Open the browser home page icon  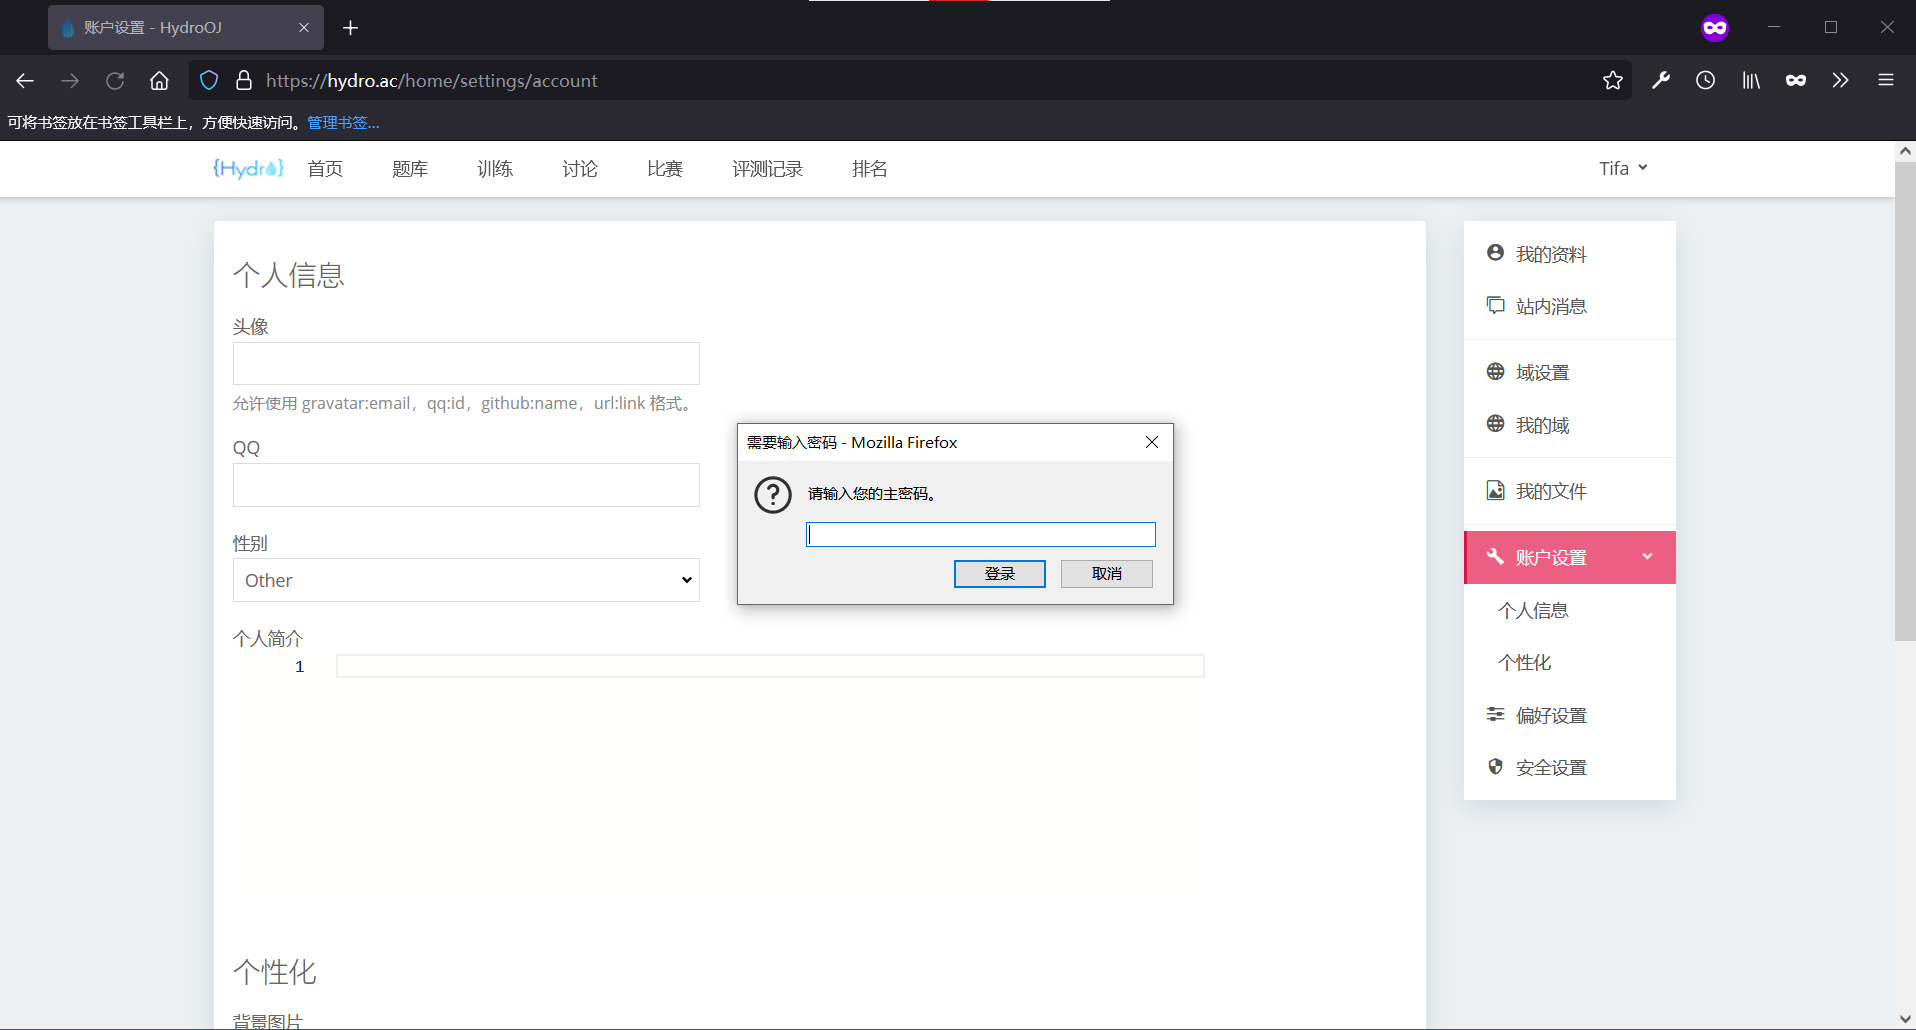pos(159,81)
